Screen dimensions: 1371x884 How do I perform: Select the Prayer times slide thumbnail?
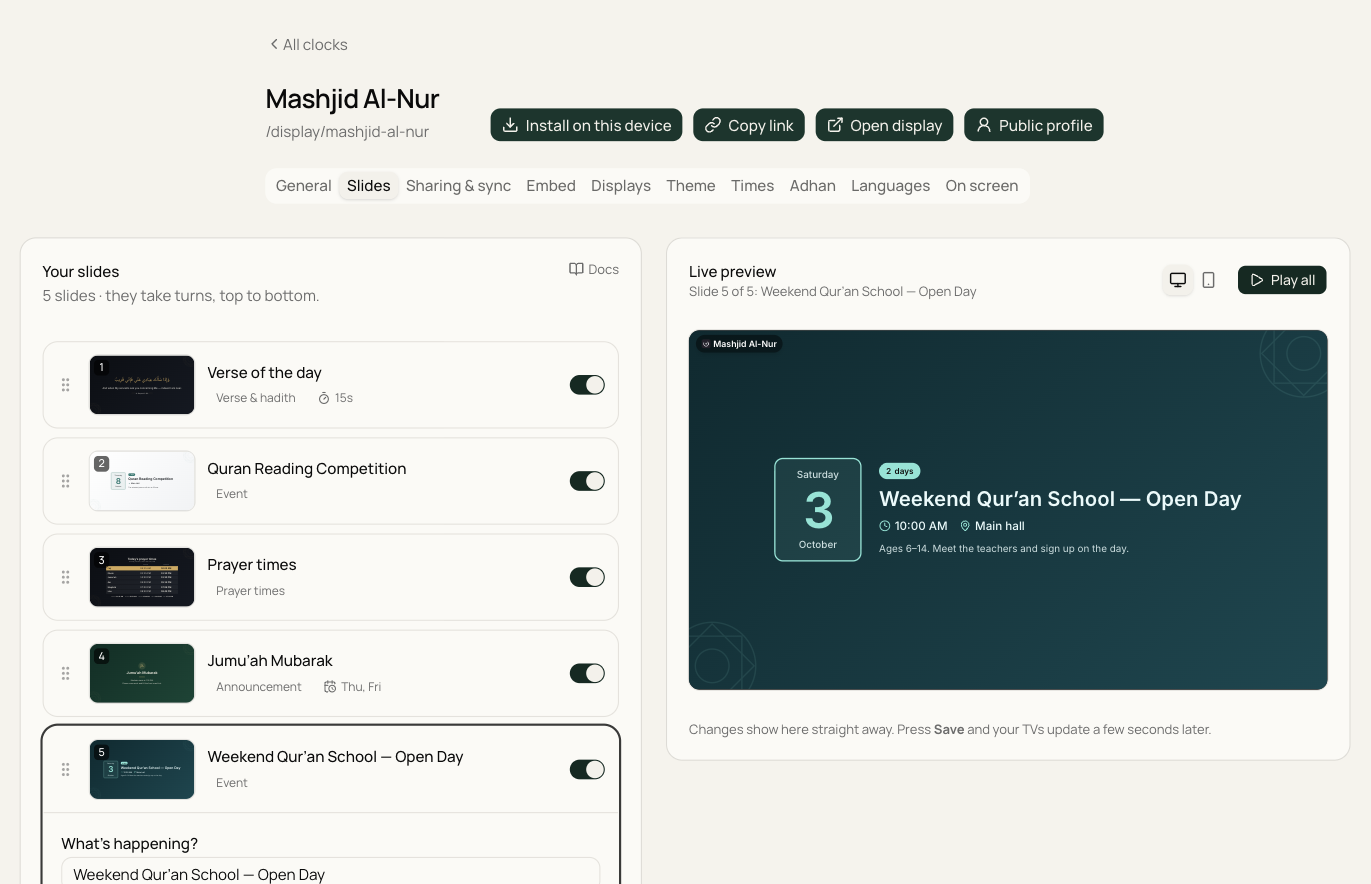click(x=142, y=577)
